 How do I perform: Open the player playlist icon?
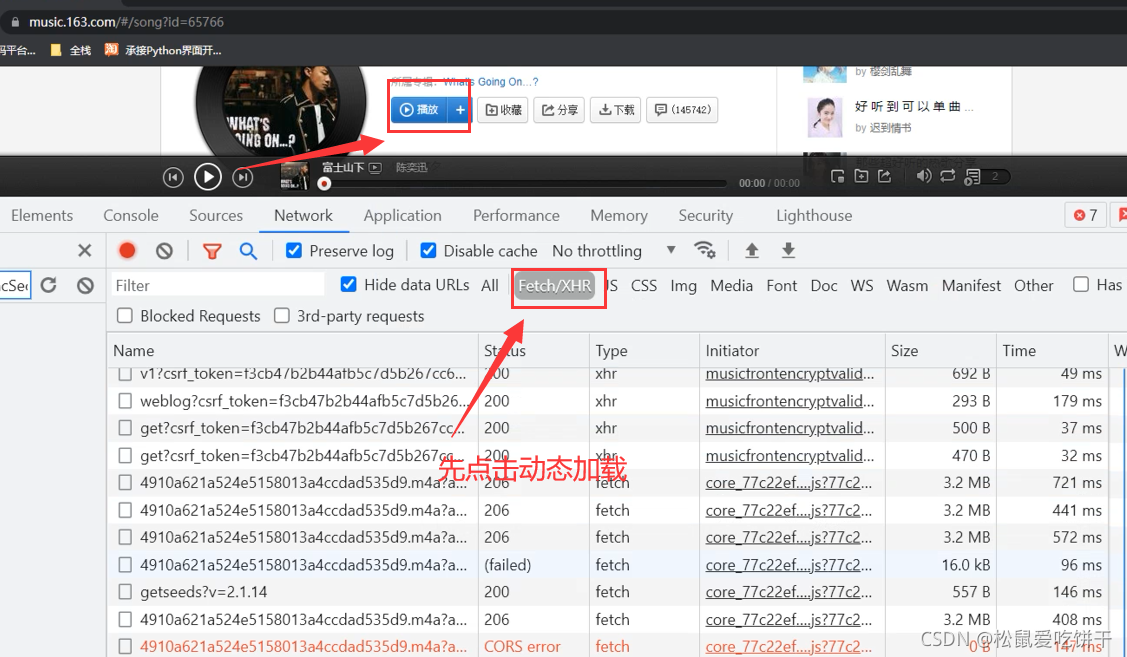pos(972,177)
